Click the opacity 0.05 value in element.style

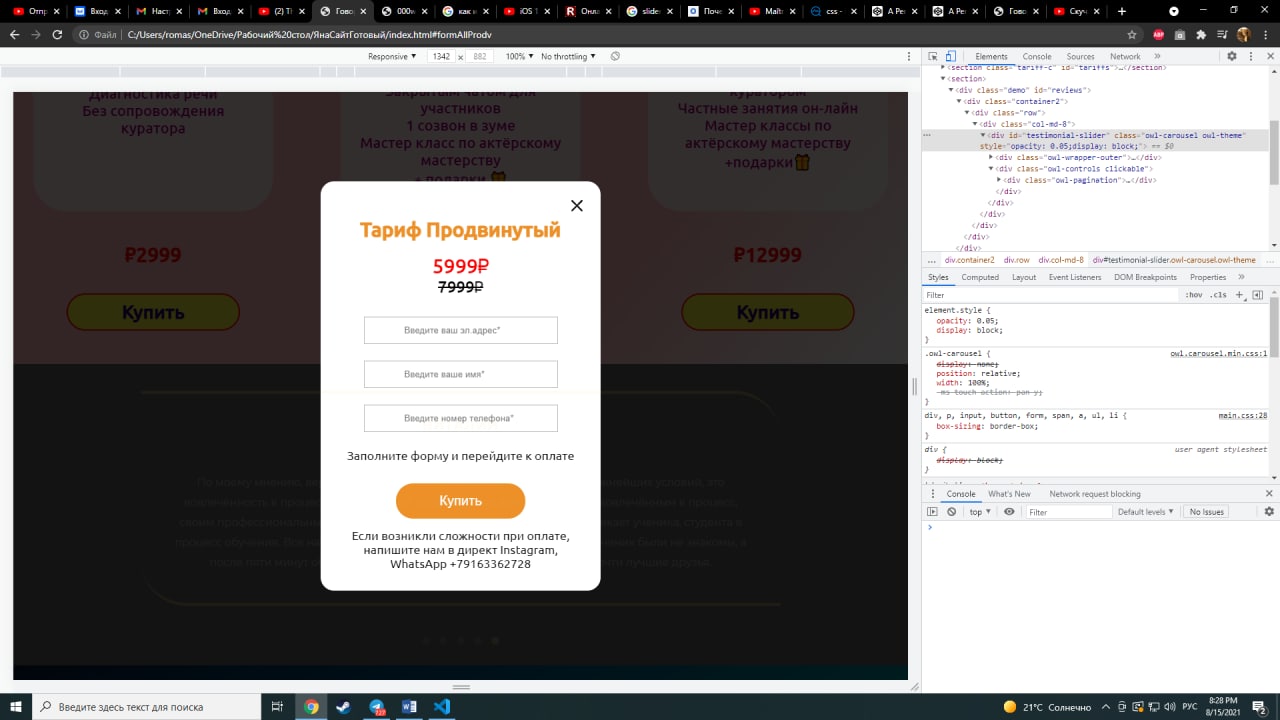point(987,320)
